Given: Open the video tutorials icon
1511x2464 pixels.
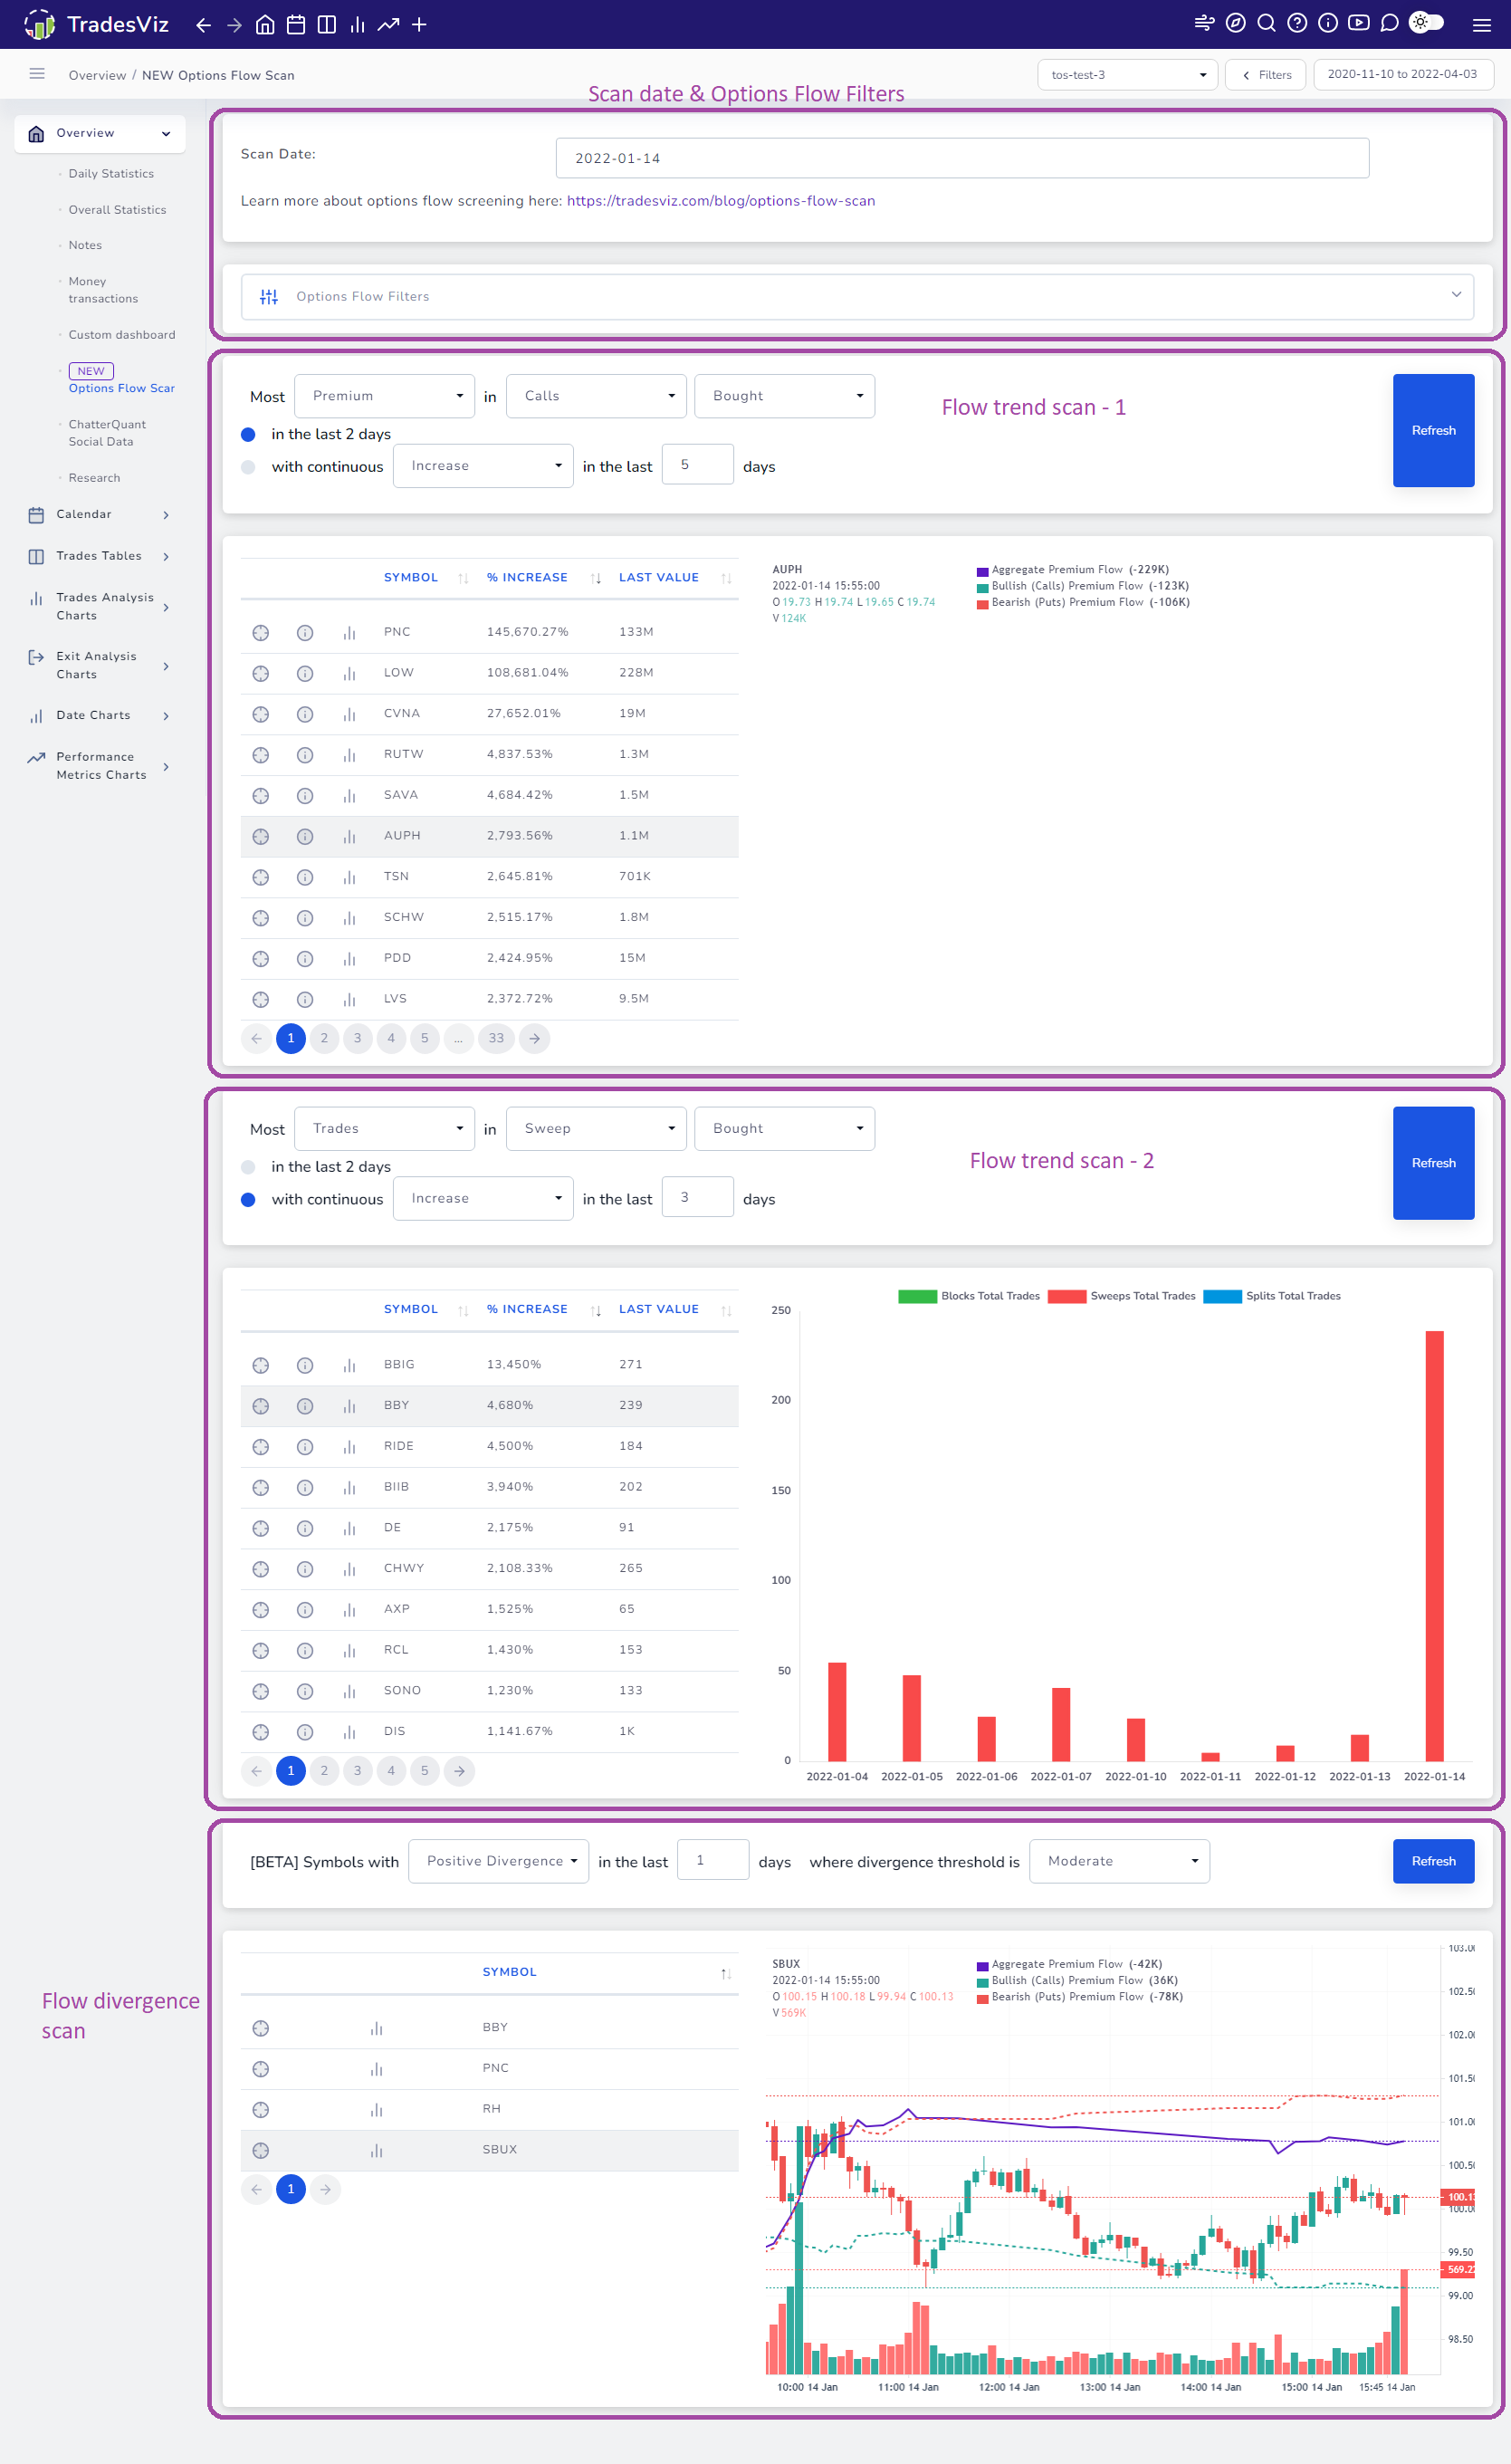Looking at the screenshot, I should 1358,23.
